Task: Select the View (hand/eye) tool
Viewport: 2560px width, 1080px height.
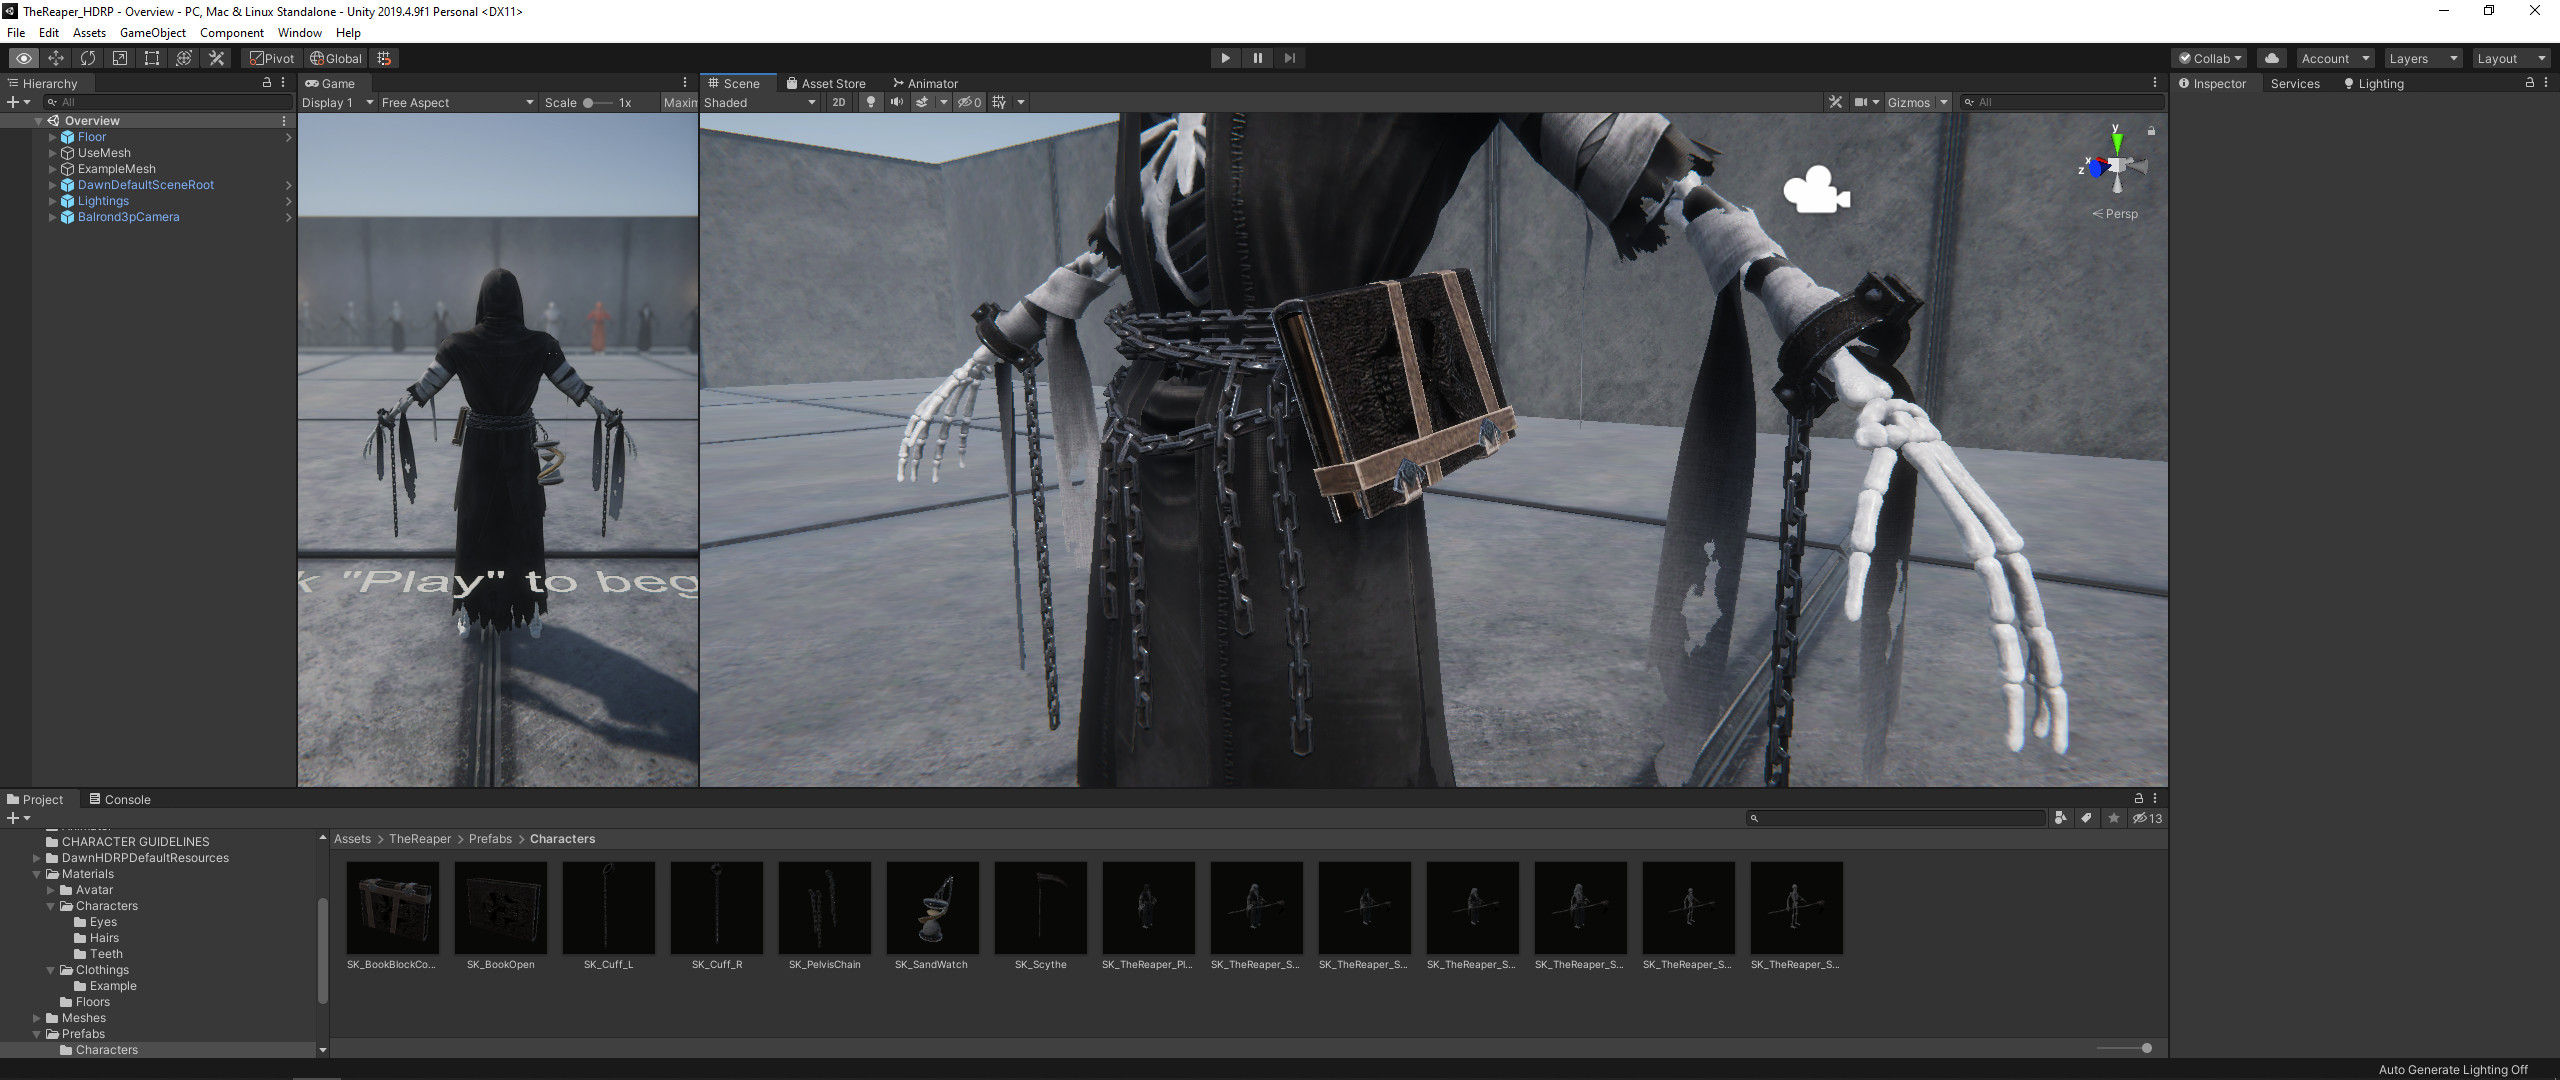Action: point(24,58)
